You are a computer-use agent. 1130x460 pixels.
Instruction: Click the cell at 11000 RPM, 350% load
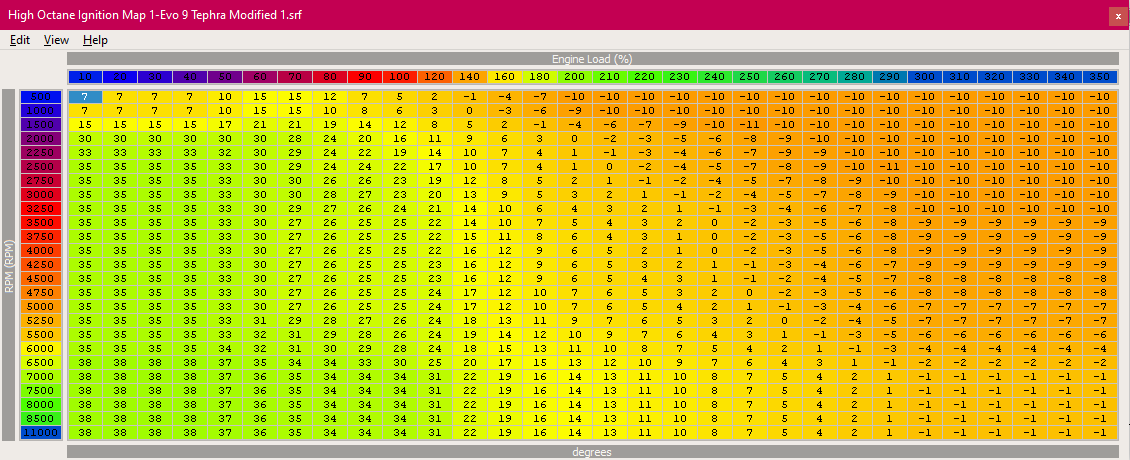tap(1099, 432)
